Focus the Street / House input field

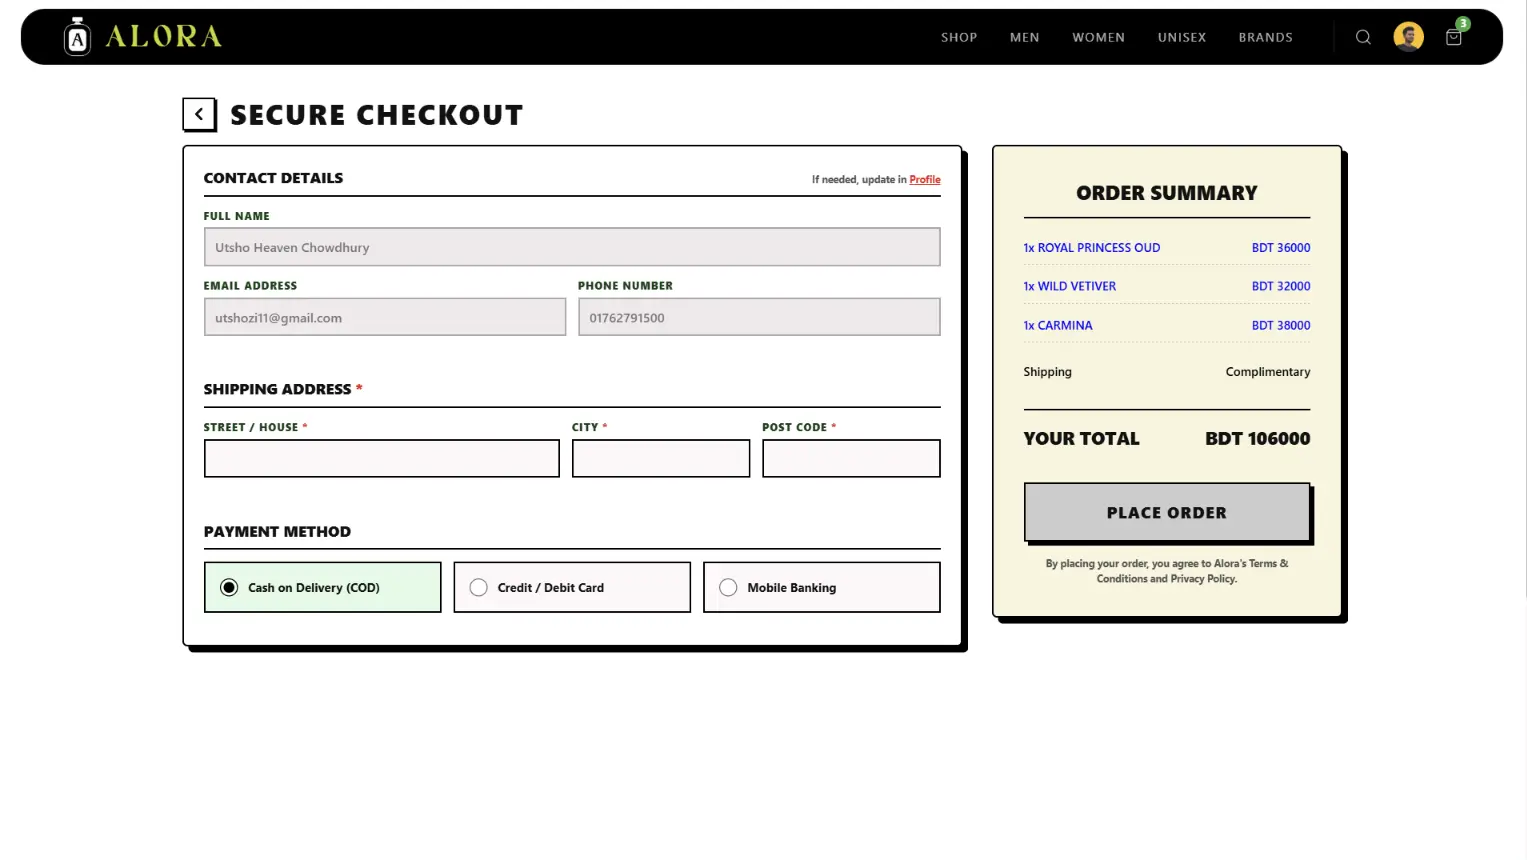point(381,459)
